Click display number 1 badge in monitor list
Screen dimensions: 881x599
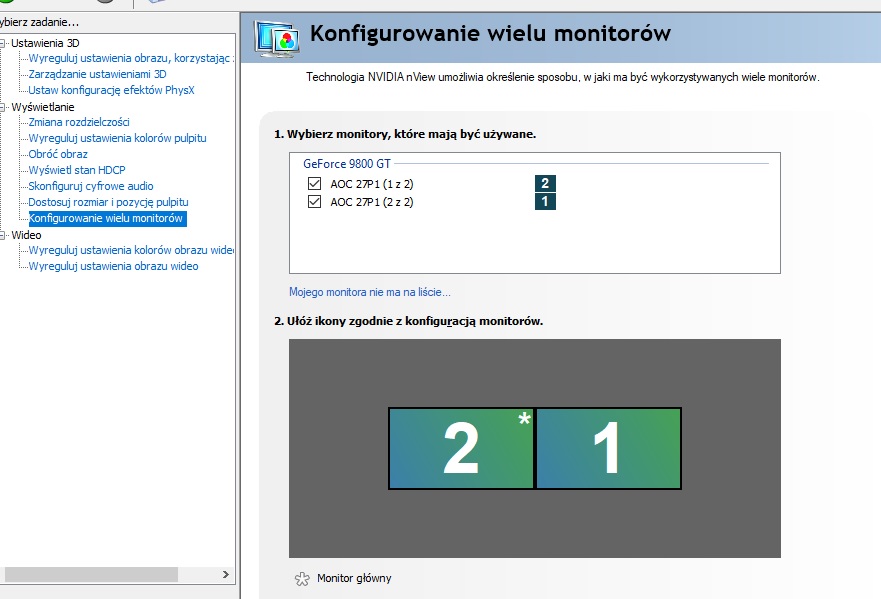coord(545,201)
